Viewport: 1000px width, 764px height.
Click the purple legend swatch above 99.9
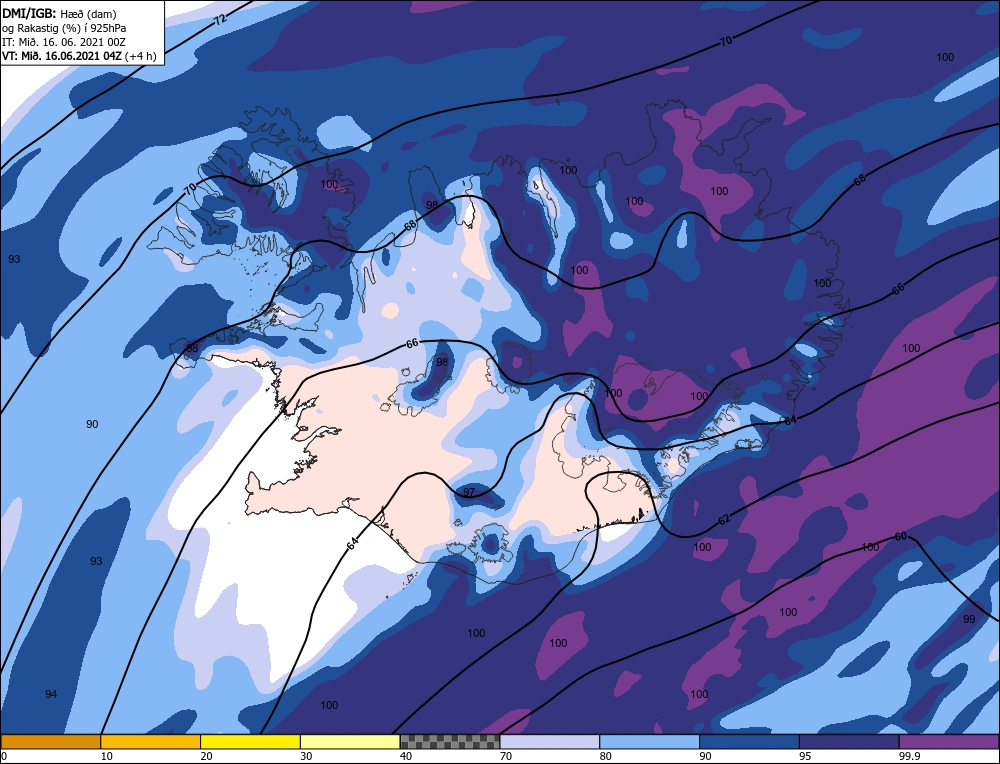[949, 741]
